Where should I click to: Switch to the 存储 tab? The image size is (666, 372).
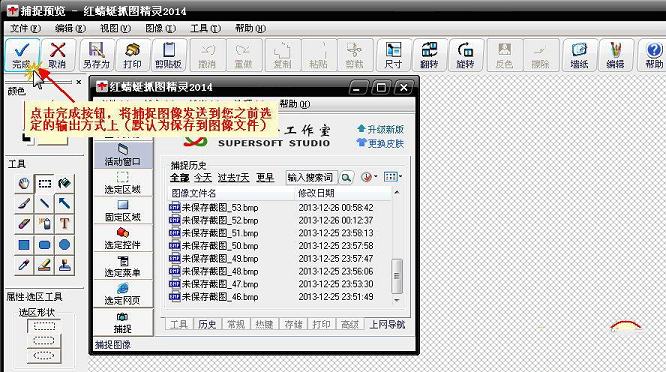(x=293, y=324)
